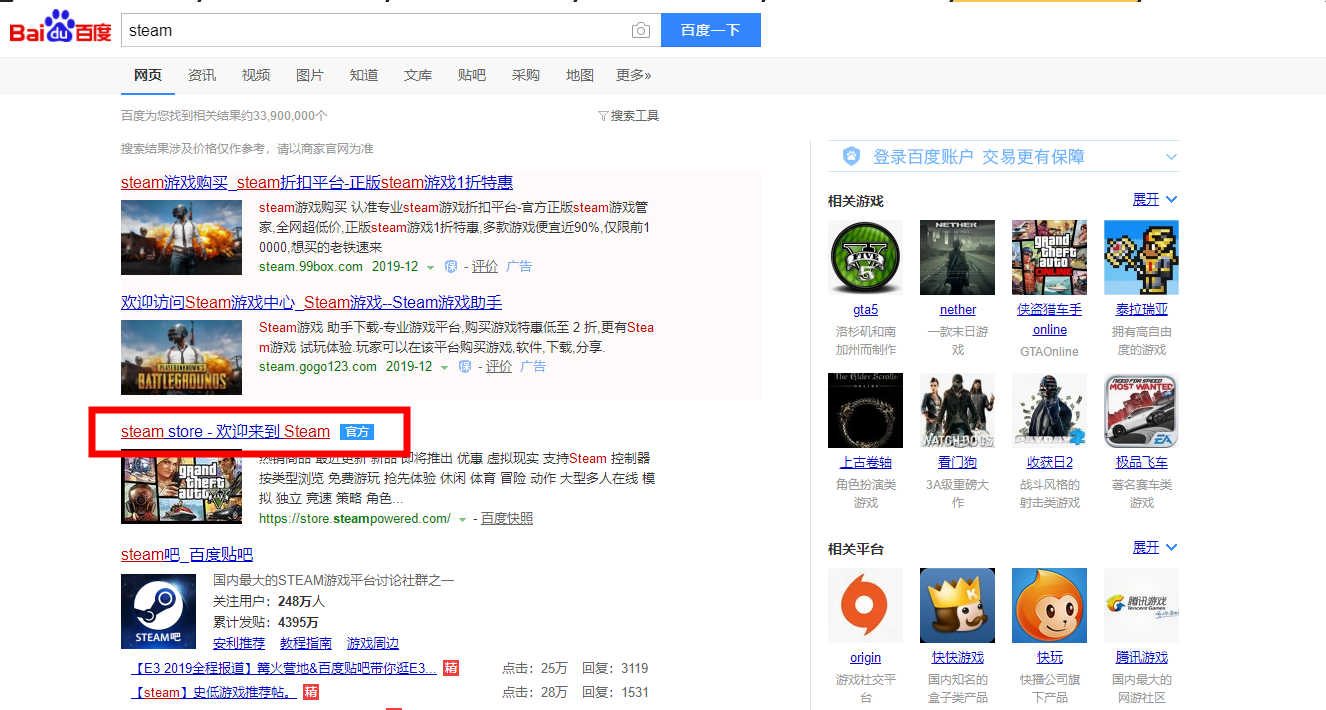Click the STEAM吧 logo thumbnail
1326x710 pixels.
click(x=158, y=611)
